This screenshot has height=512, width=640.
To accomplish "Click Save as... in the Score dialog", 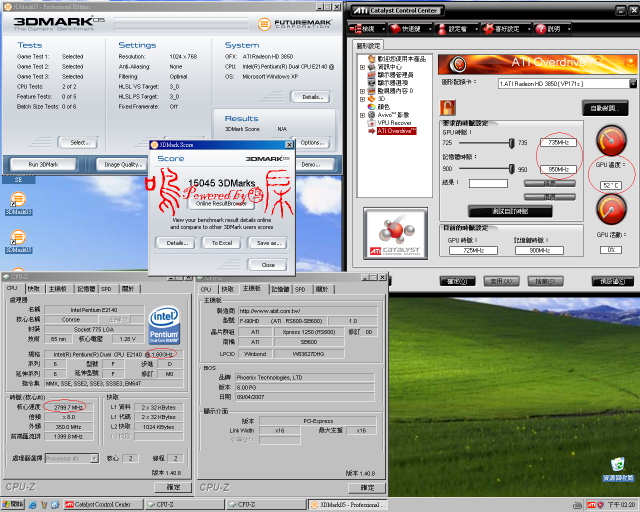I will (267, 243).
